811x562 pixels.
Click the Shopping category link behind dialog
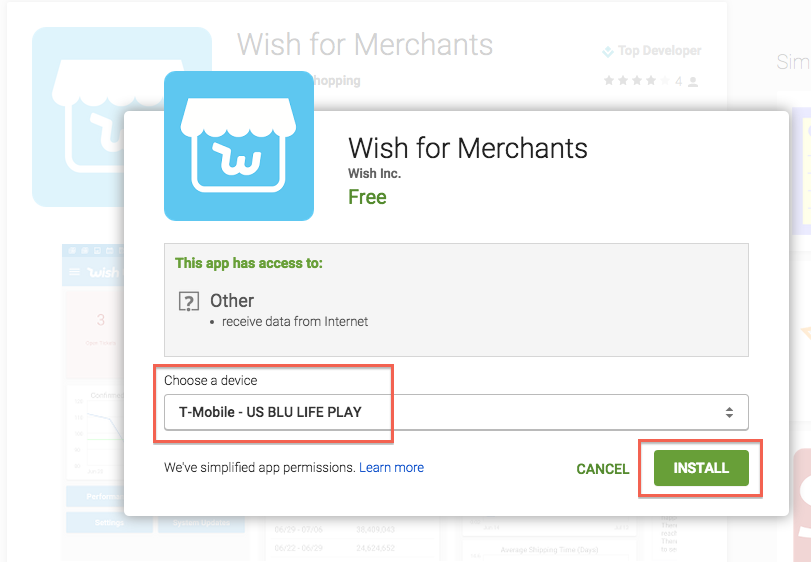pos(337,81)
